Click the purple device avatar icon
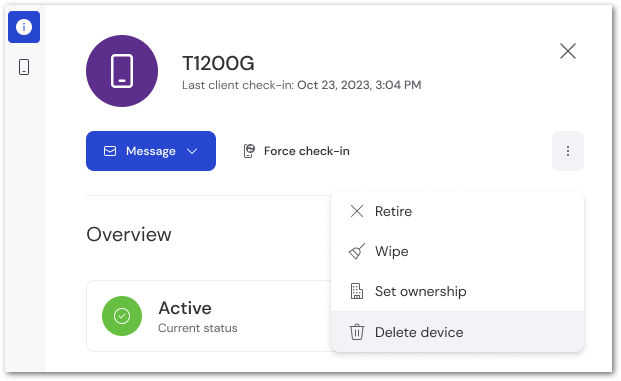 (122, 71)
